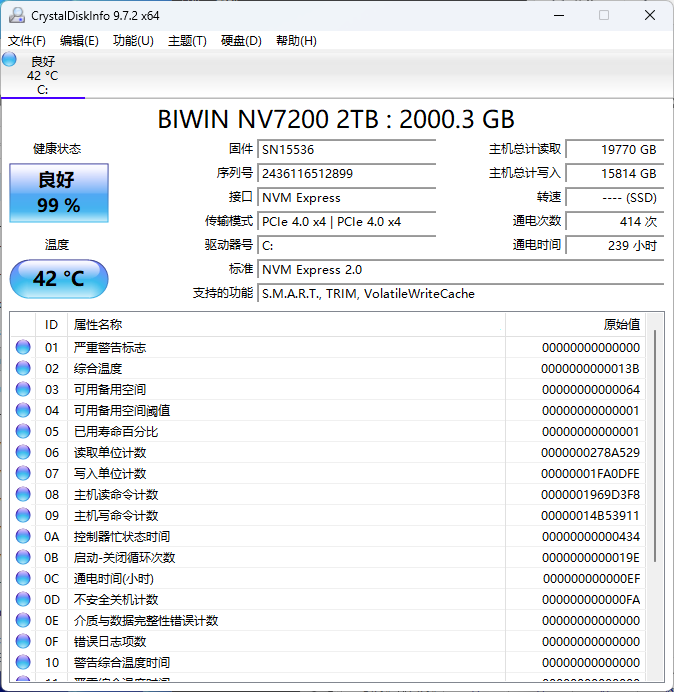Click the 42 °C temperature button
The height and width of the screenshot is (692, 674).
pos(58,279)
